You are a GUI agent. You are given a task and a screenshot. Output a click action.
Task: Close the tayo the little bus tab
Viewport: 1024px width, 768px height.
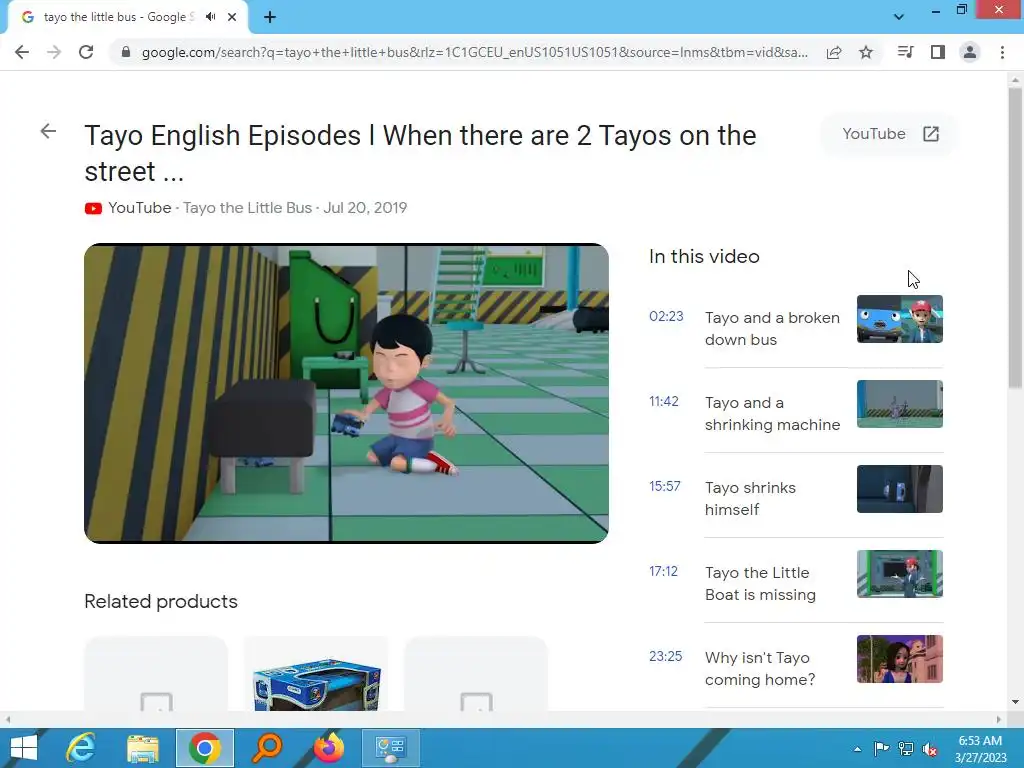tap(232, 17)
